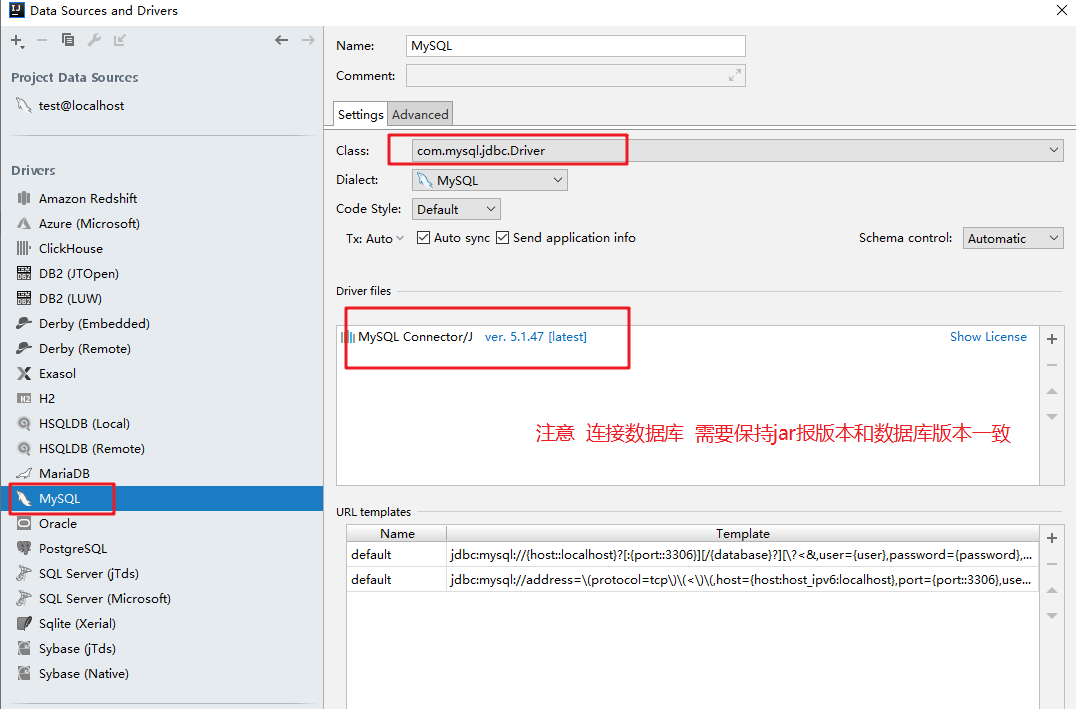Select test@localhost data source
Screen dimensions: 1076x709
(81, 106)
